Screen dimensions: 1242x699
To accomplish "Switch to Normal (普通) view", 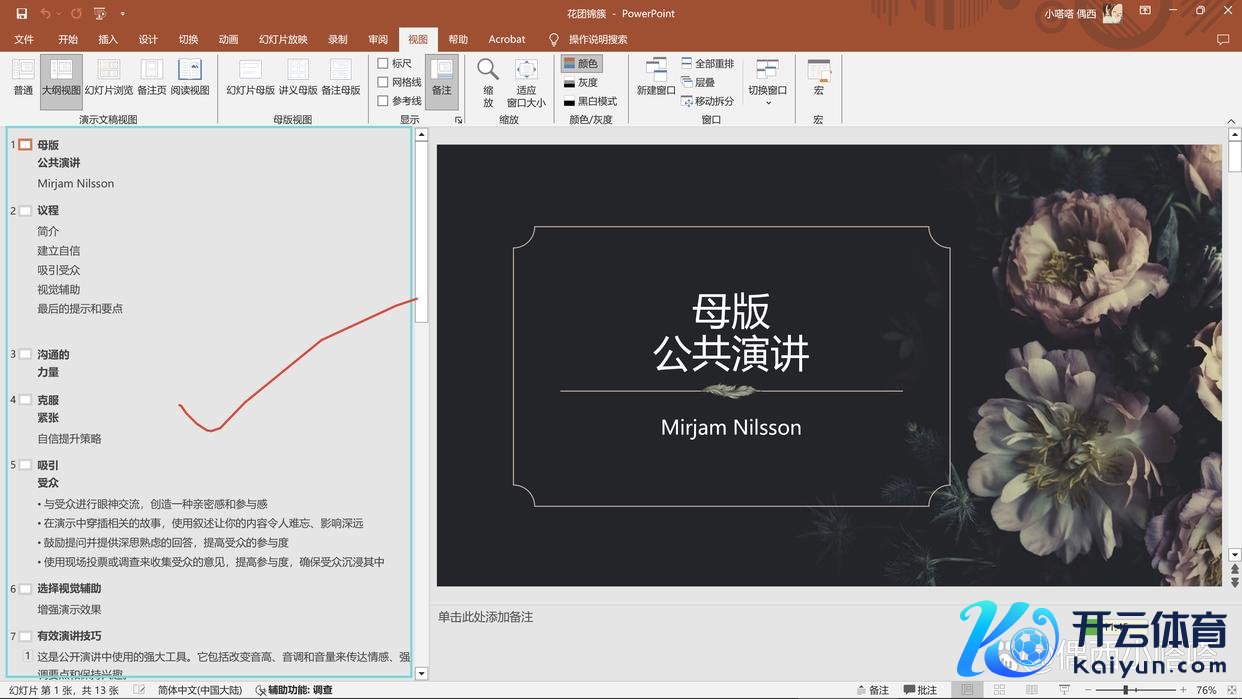I will (22, 78).
